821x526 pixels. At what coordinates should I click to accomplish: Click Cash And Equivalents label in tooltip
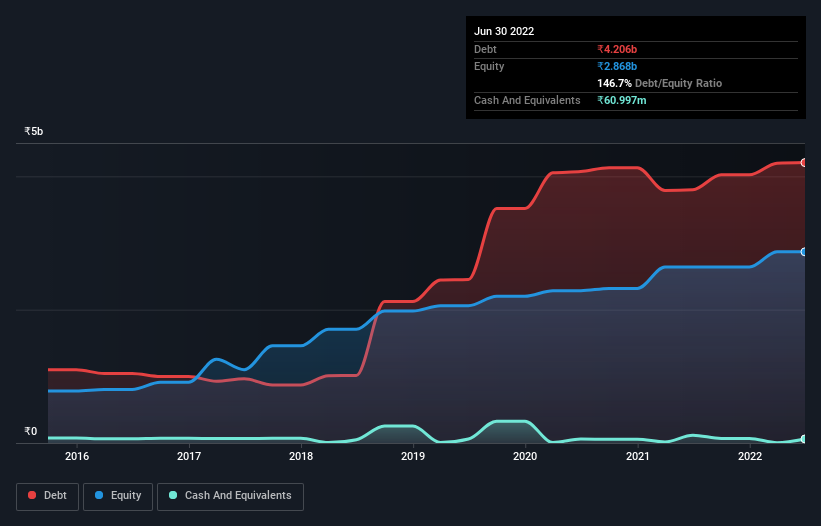pos(527,100)
